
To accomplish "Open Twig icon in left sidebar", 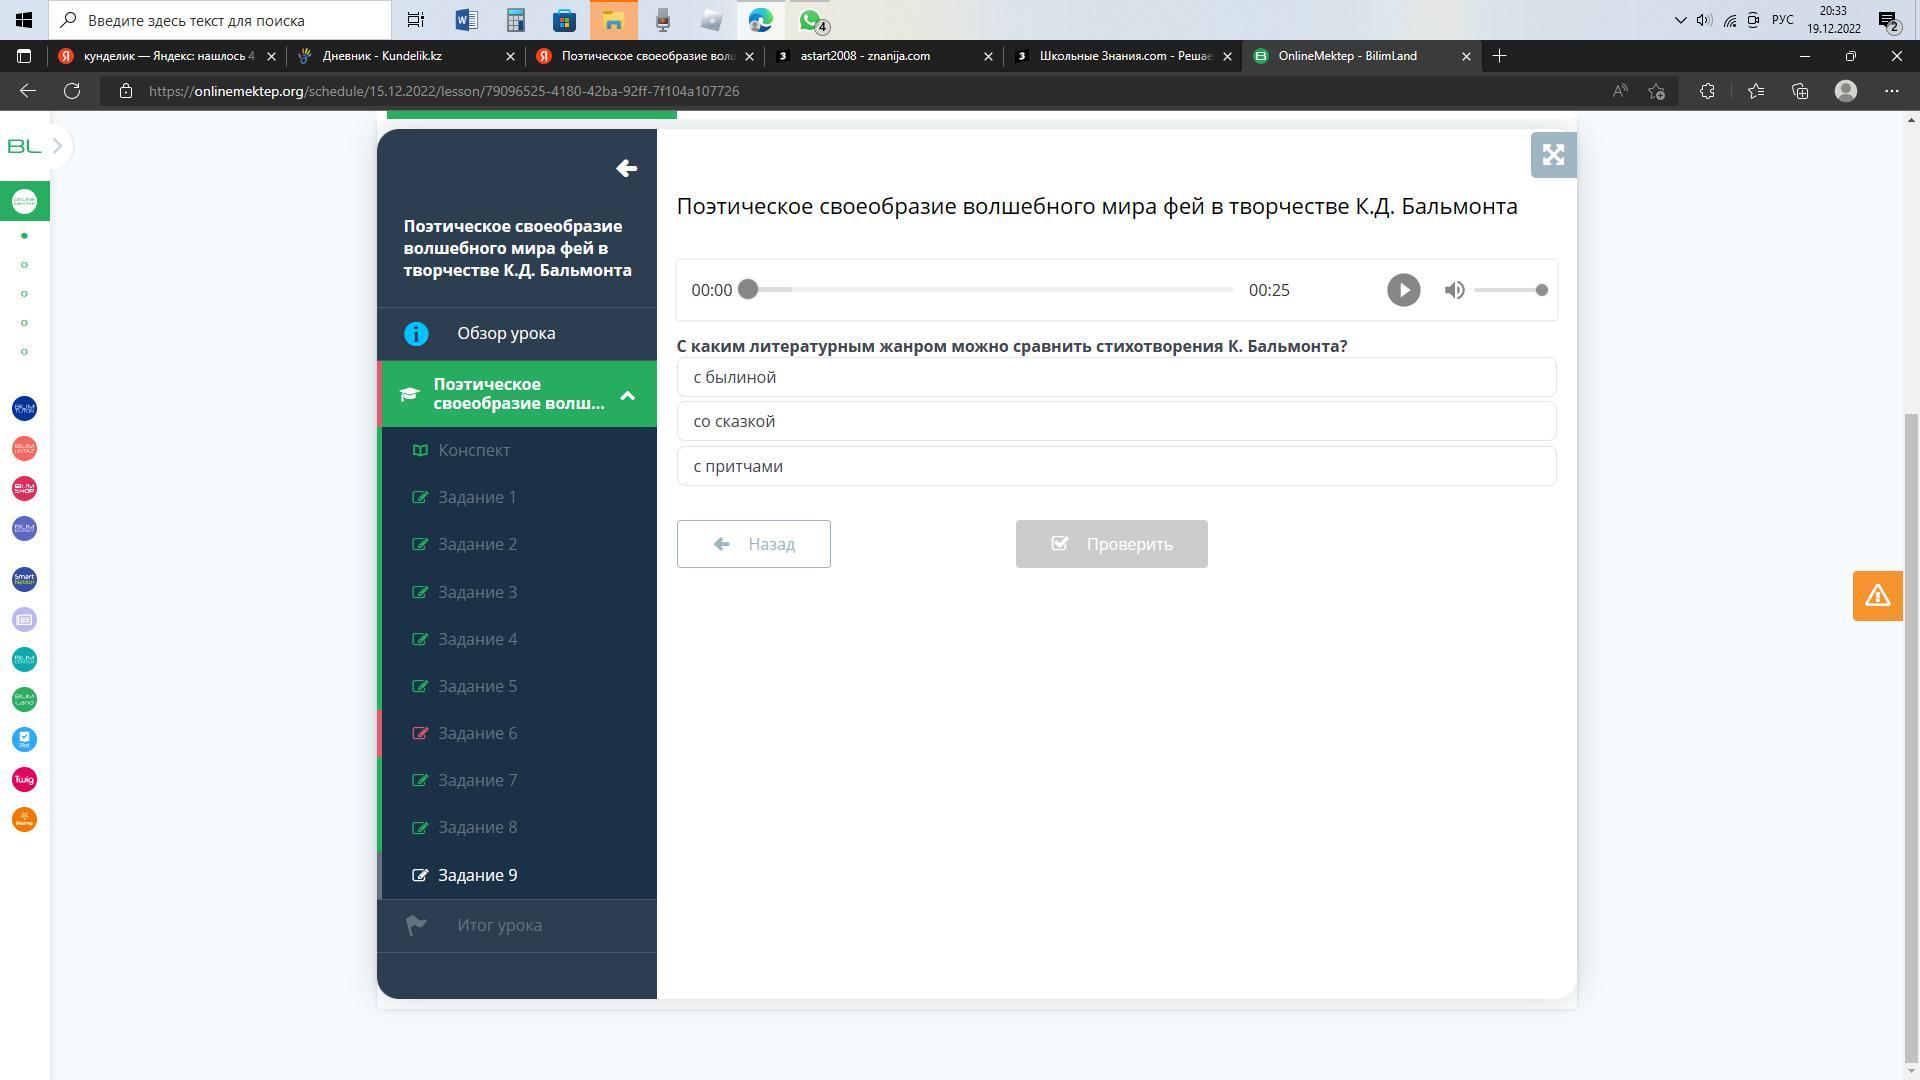I will [x=24, y=780].
